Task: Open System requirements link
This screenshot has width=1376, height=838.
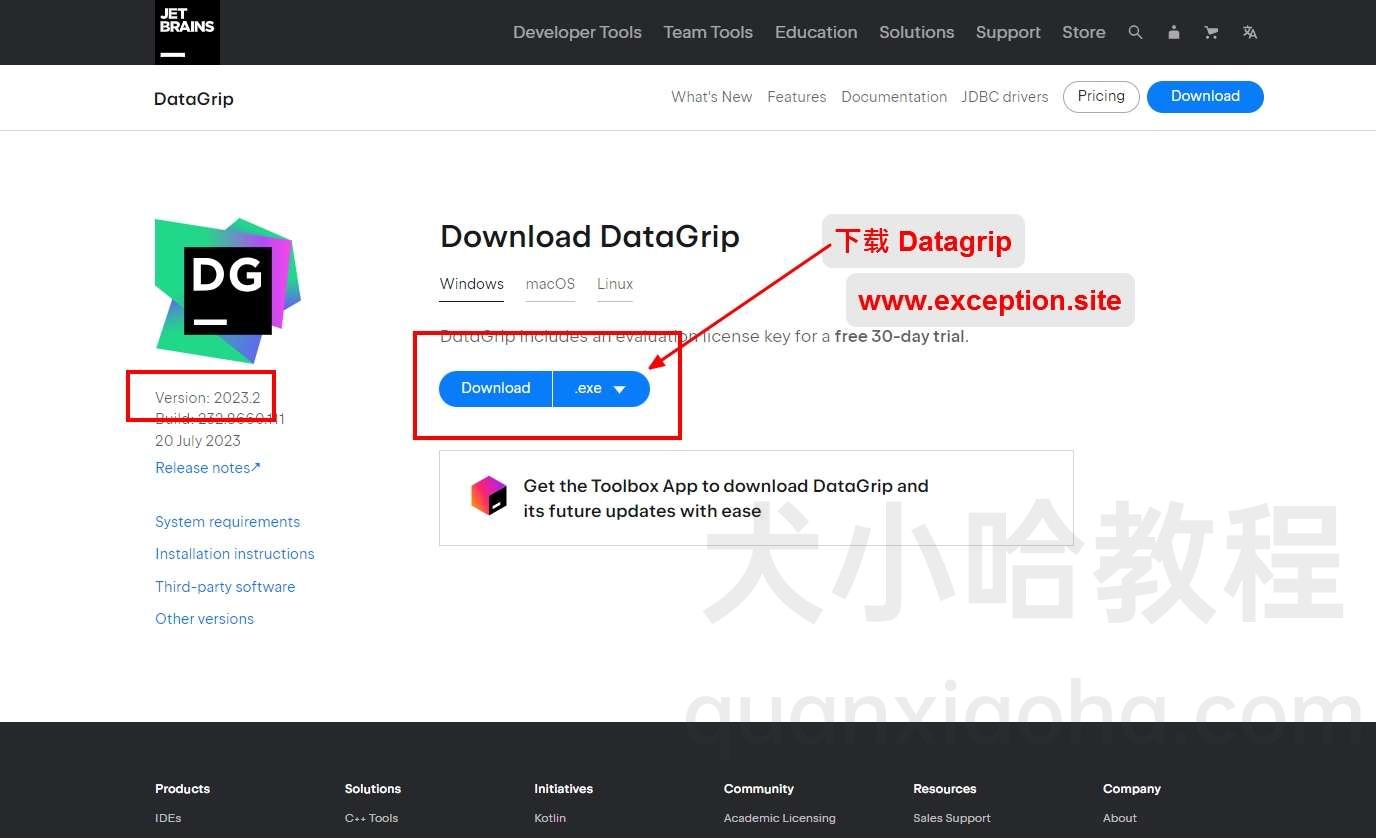Action: click(228, 522)
